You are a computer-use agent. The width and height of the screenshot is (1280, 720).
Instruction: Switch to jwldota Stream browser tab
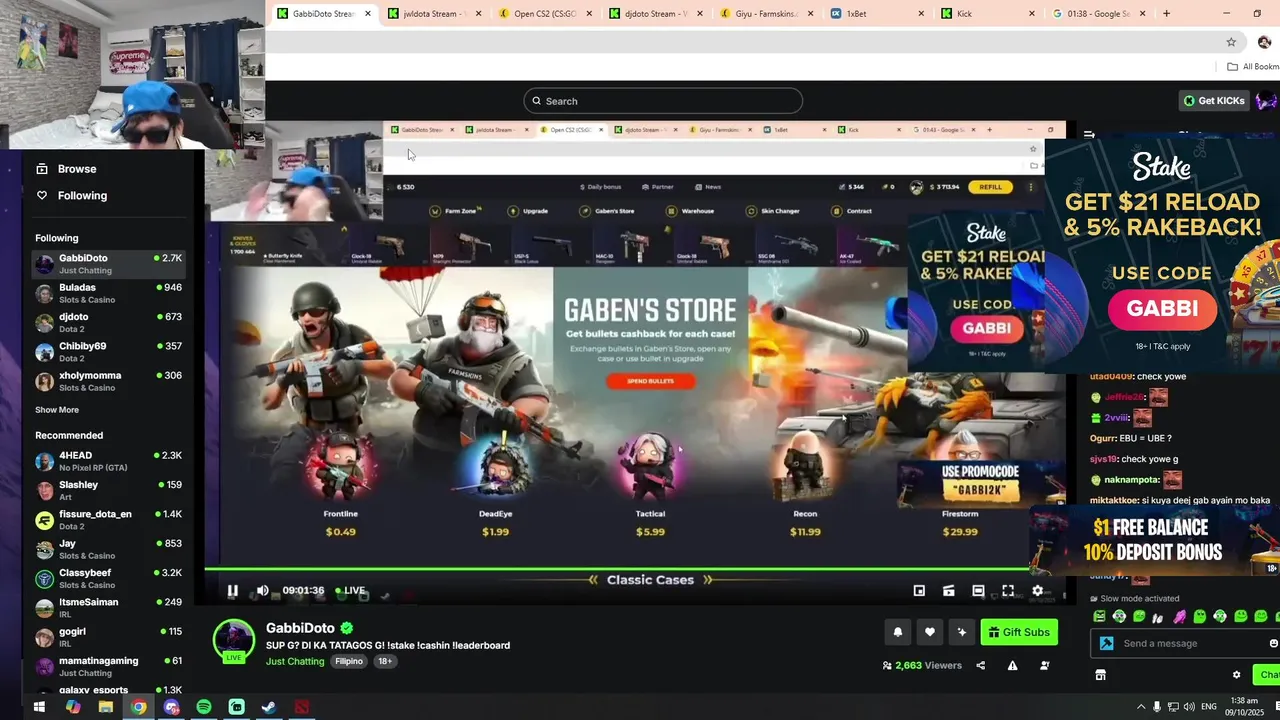(435, 14)
